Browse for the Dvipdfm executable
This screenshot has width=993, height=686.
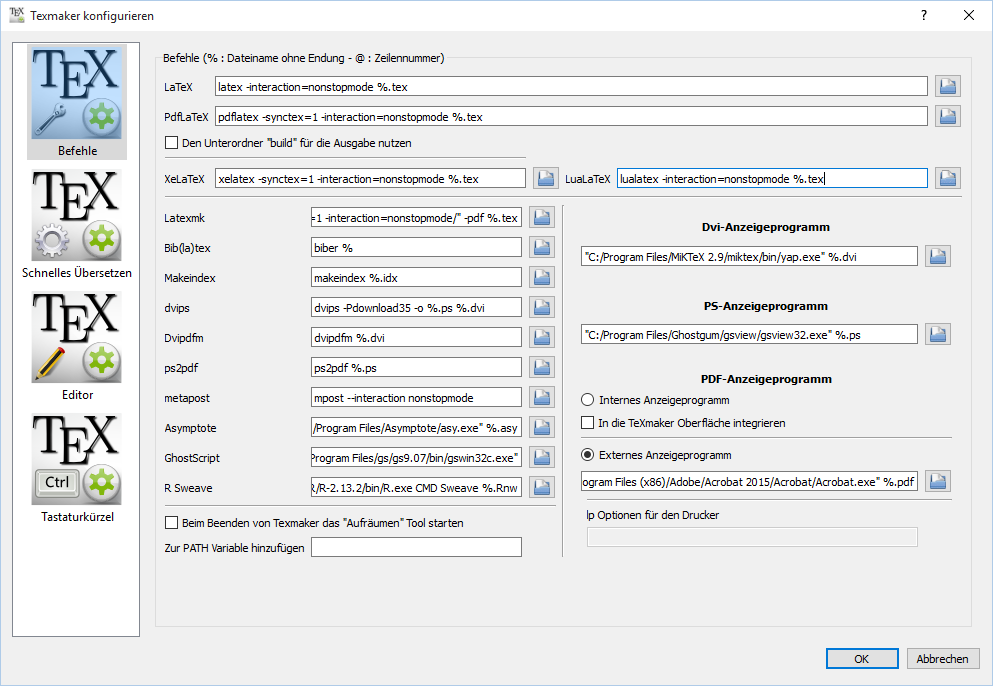click(x=541, y=338)
